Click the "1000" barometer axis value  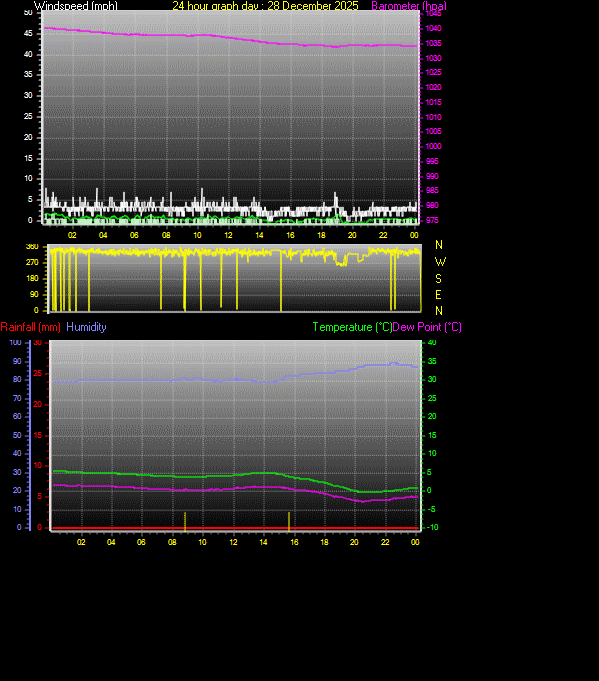(x=433, y=146)
